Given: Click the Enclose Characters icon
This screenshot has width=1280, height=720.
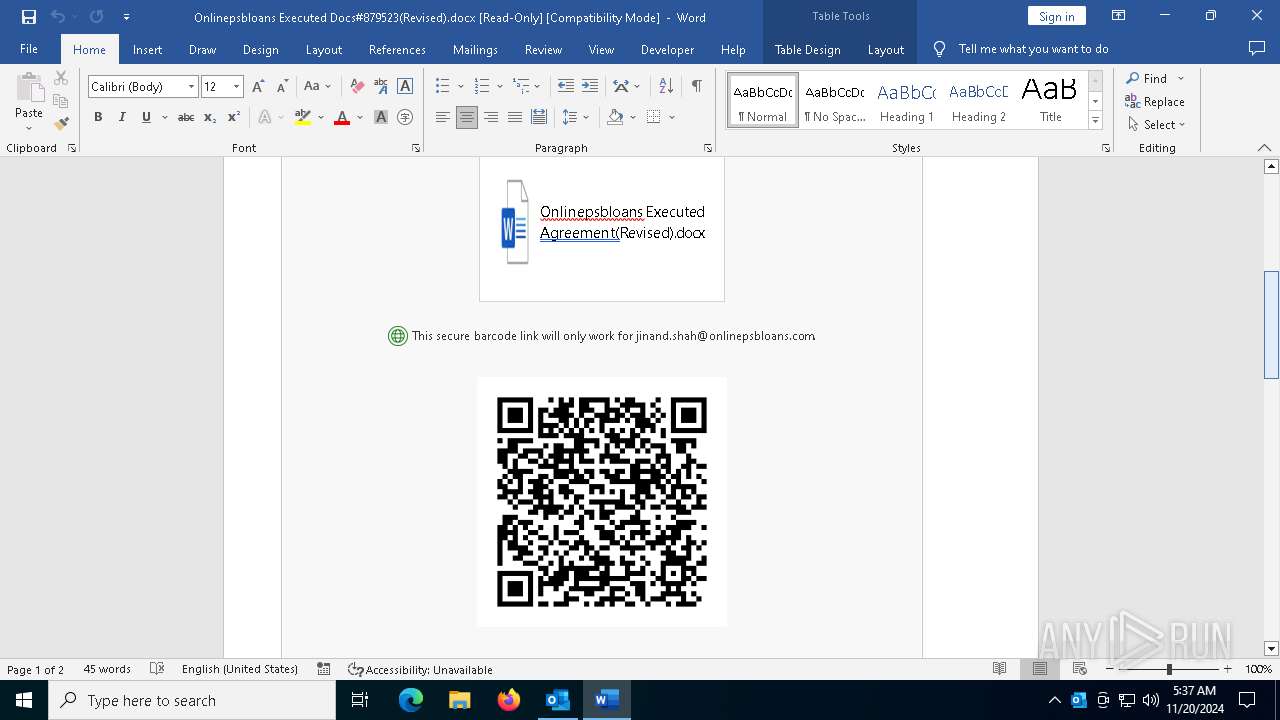Looking at the screenshot, I should click(405, 117).
